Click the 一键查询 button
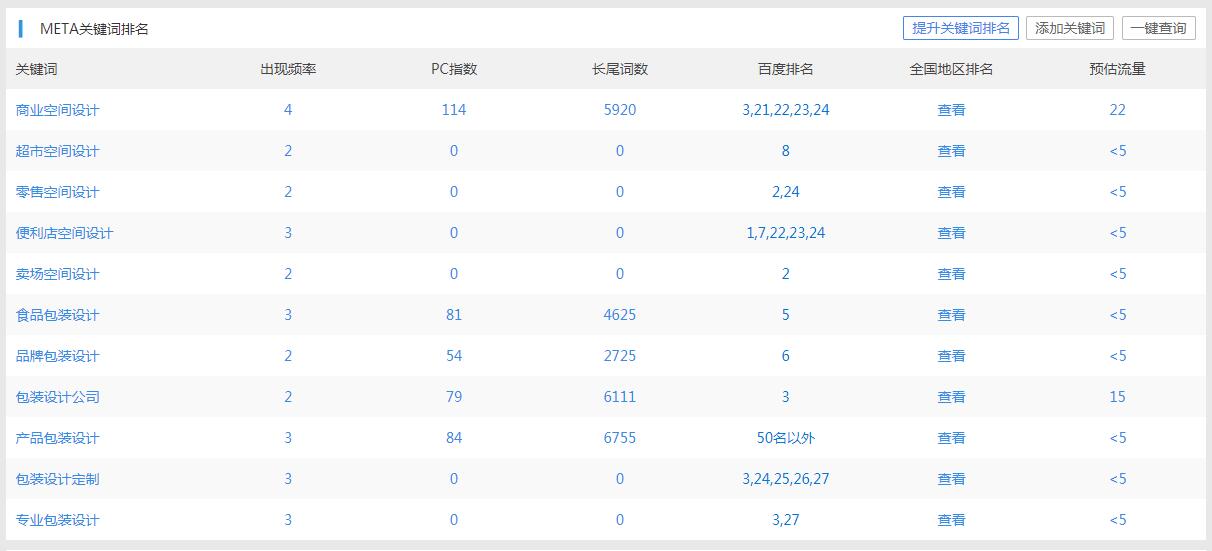Image resolution: width=1212 pixels, height=551 pixels. 1158,28
